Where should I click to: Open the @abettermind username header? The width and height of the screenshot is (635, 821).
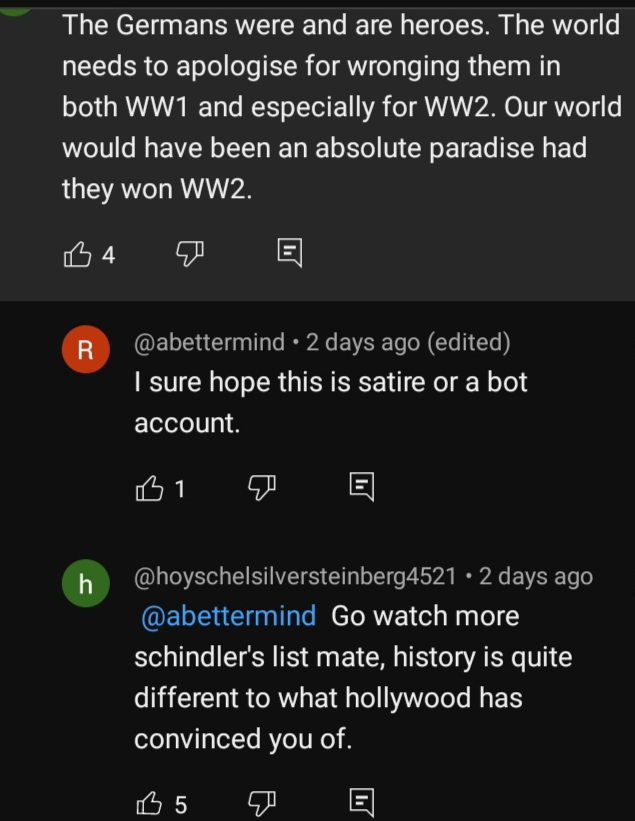pyautogui.click(x=209, y=342)
